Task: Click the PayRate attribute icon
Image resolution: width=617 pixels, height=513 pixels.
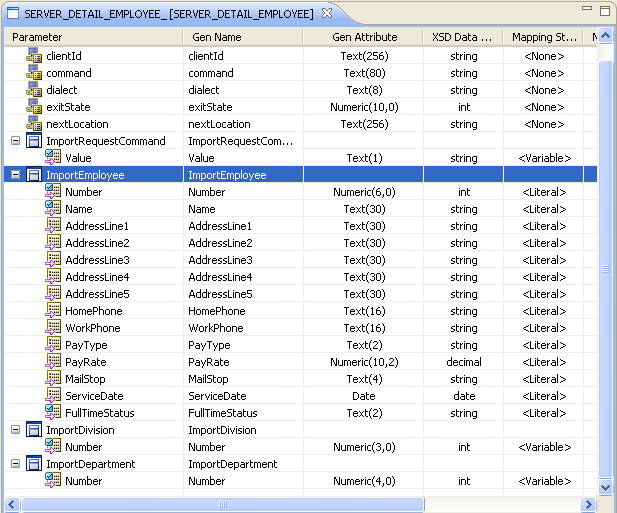Action: (x=54, y=362)
